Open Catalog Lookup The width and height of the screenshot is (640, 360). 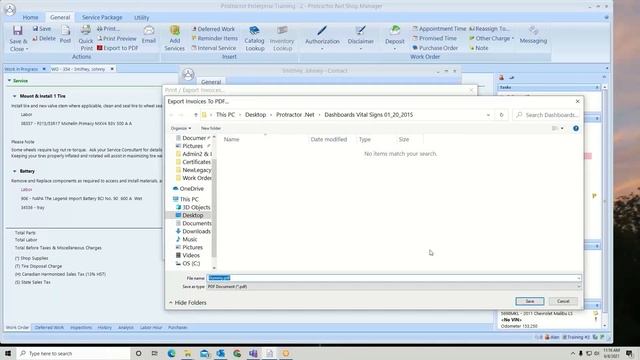[254, 38]
